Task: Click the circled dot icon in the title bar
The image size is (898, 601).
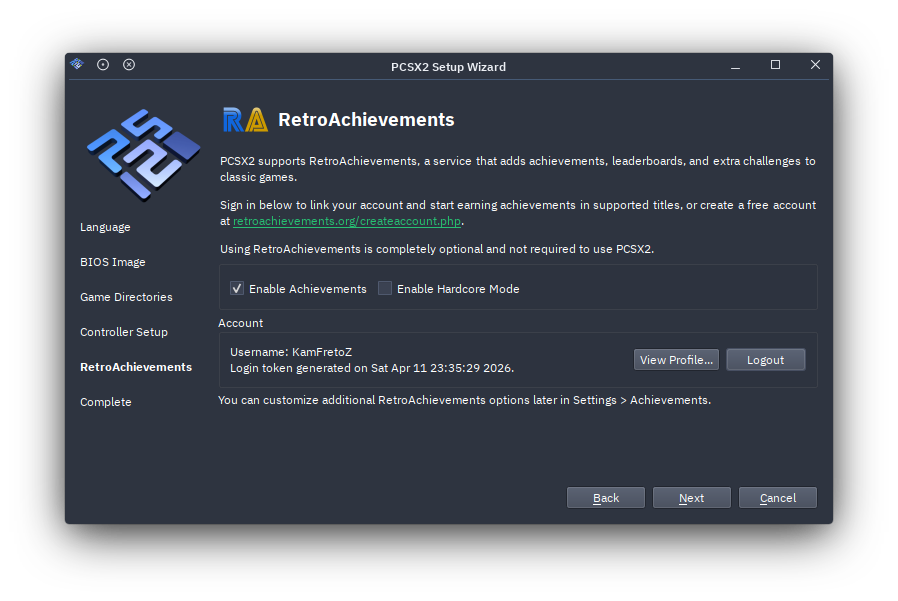Action: click(x=103, y=64)
